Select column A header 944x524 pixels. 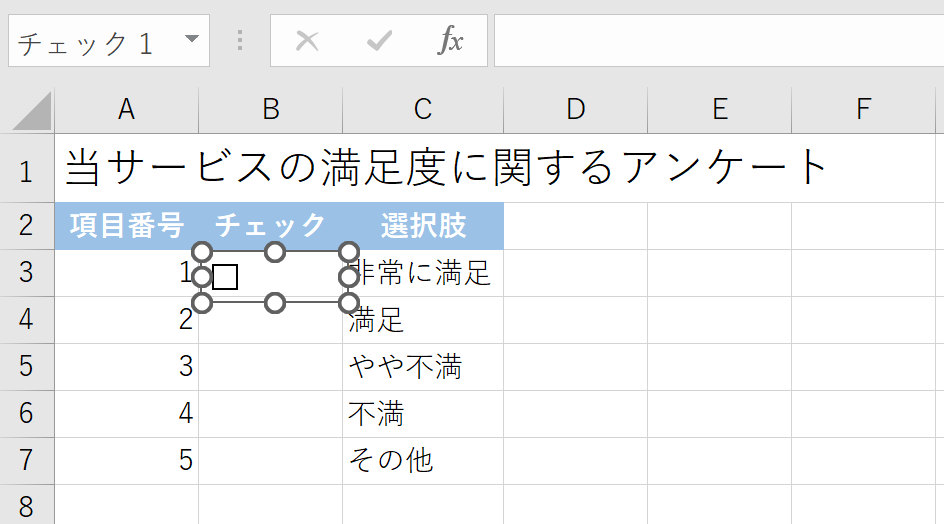126,110
